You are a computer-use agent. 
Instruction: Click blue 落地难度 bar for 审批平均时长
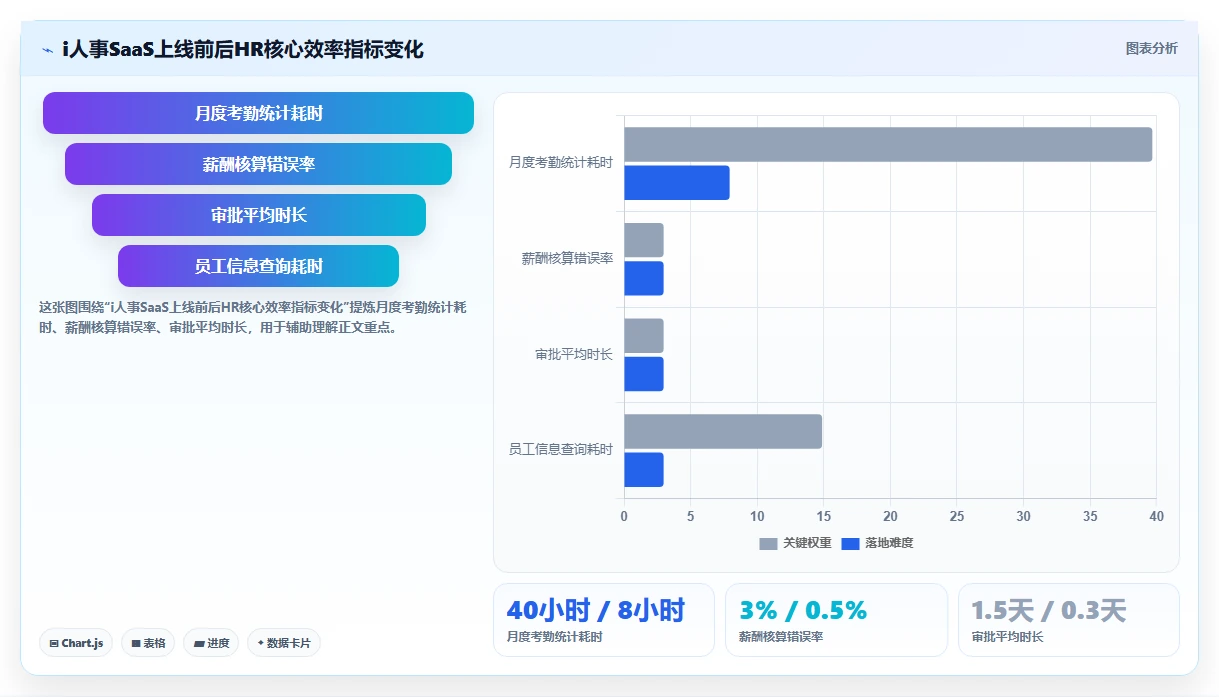click(644, 374)
